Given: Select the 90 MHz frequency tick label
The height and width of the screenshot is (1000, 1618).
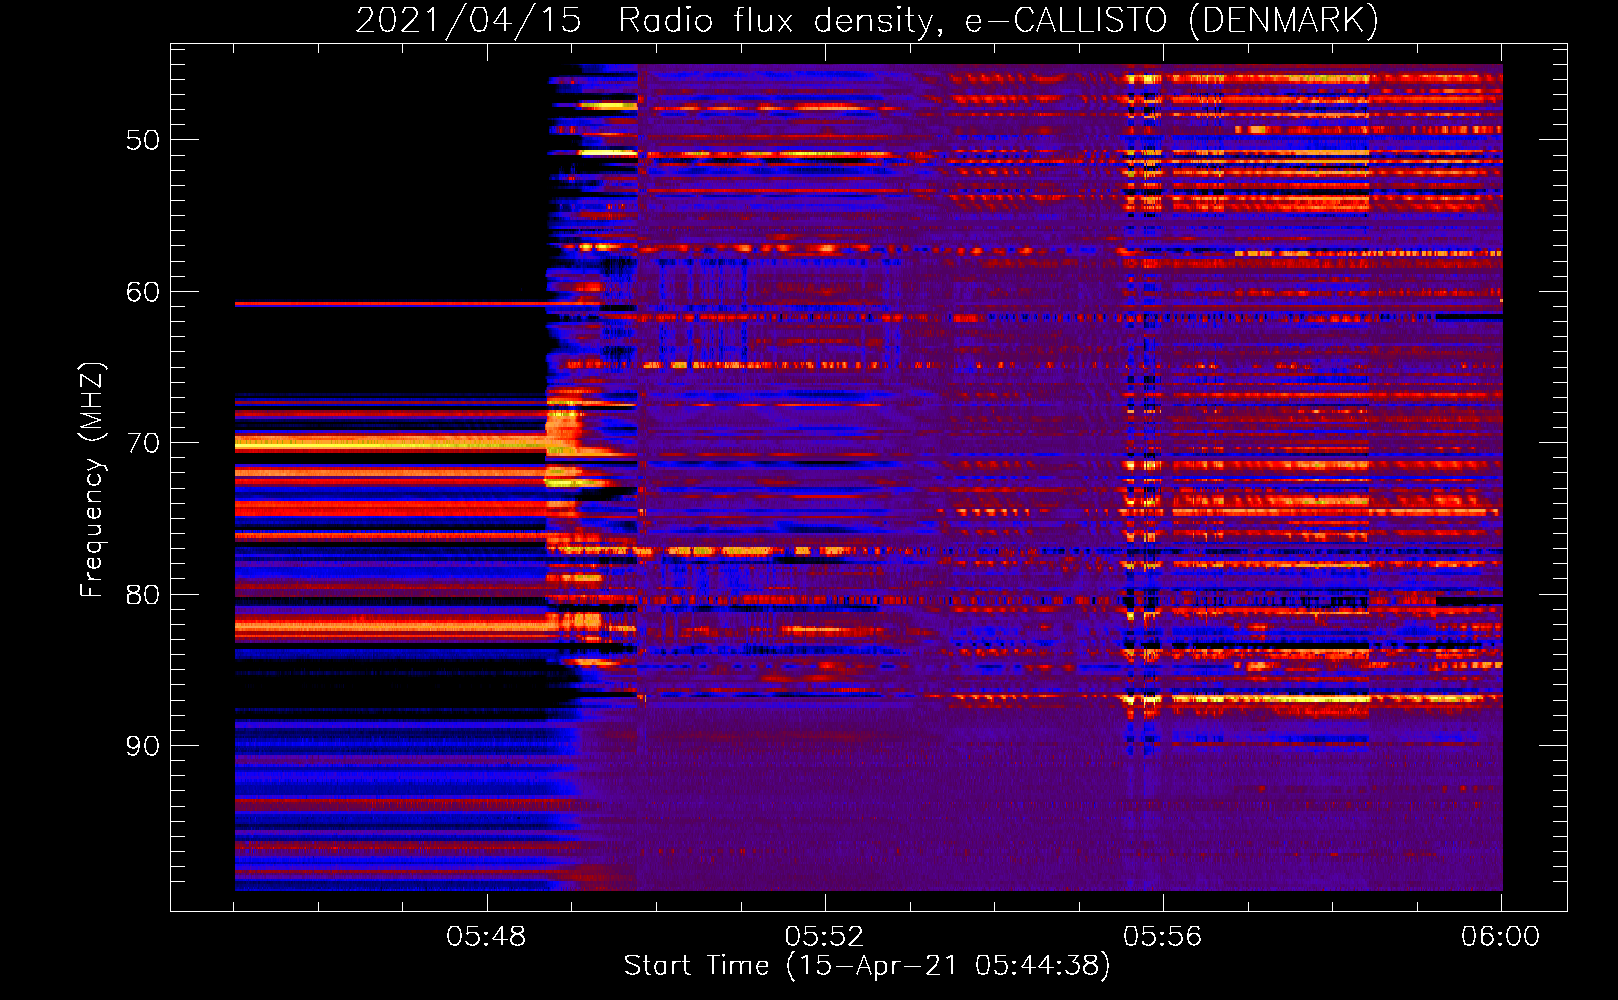Looking at the screenshot, I should [143, 746].
